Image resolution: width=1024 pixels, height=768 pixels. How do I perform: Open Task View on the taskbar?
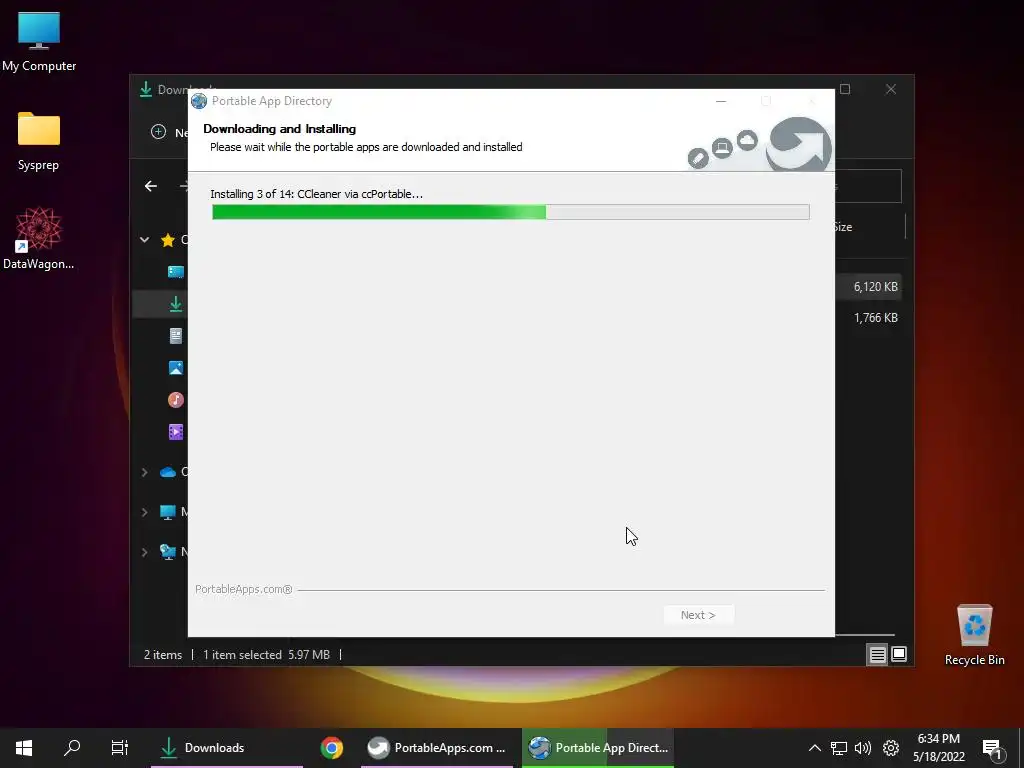point(120,748)
